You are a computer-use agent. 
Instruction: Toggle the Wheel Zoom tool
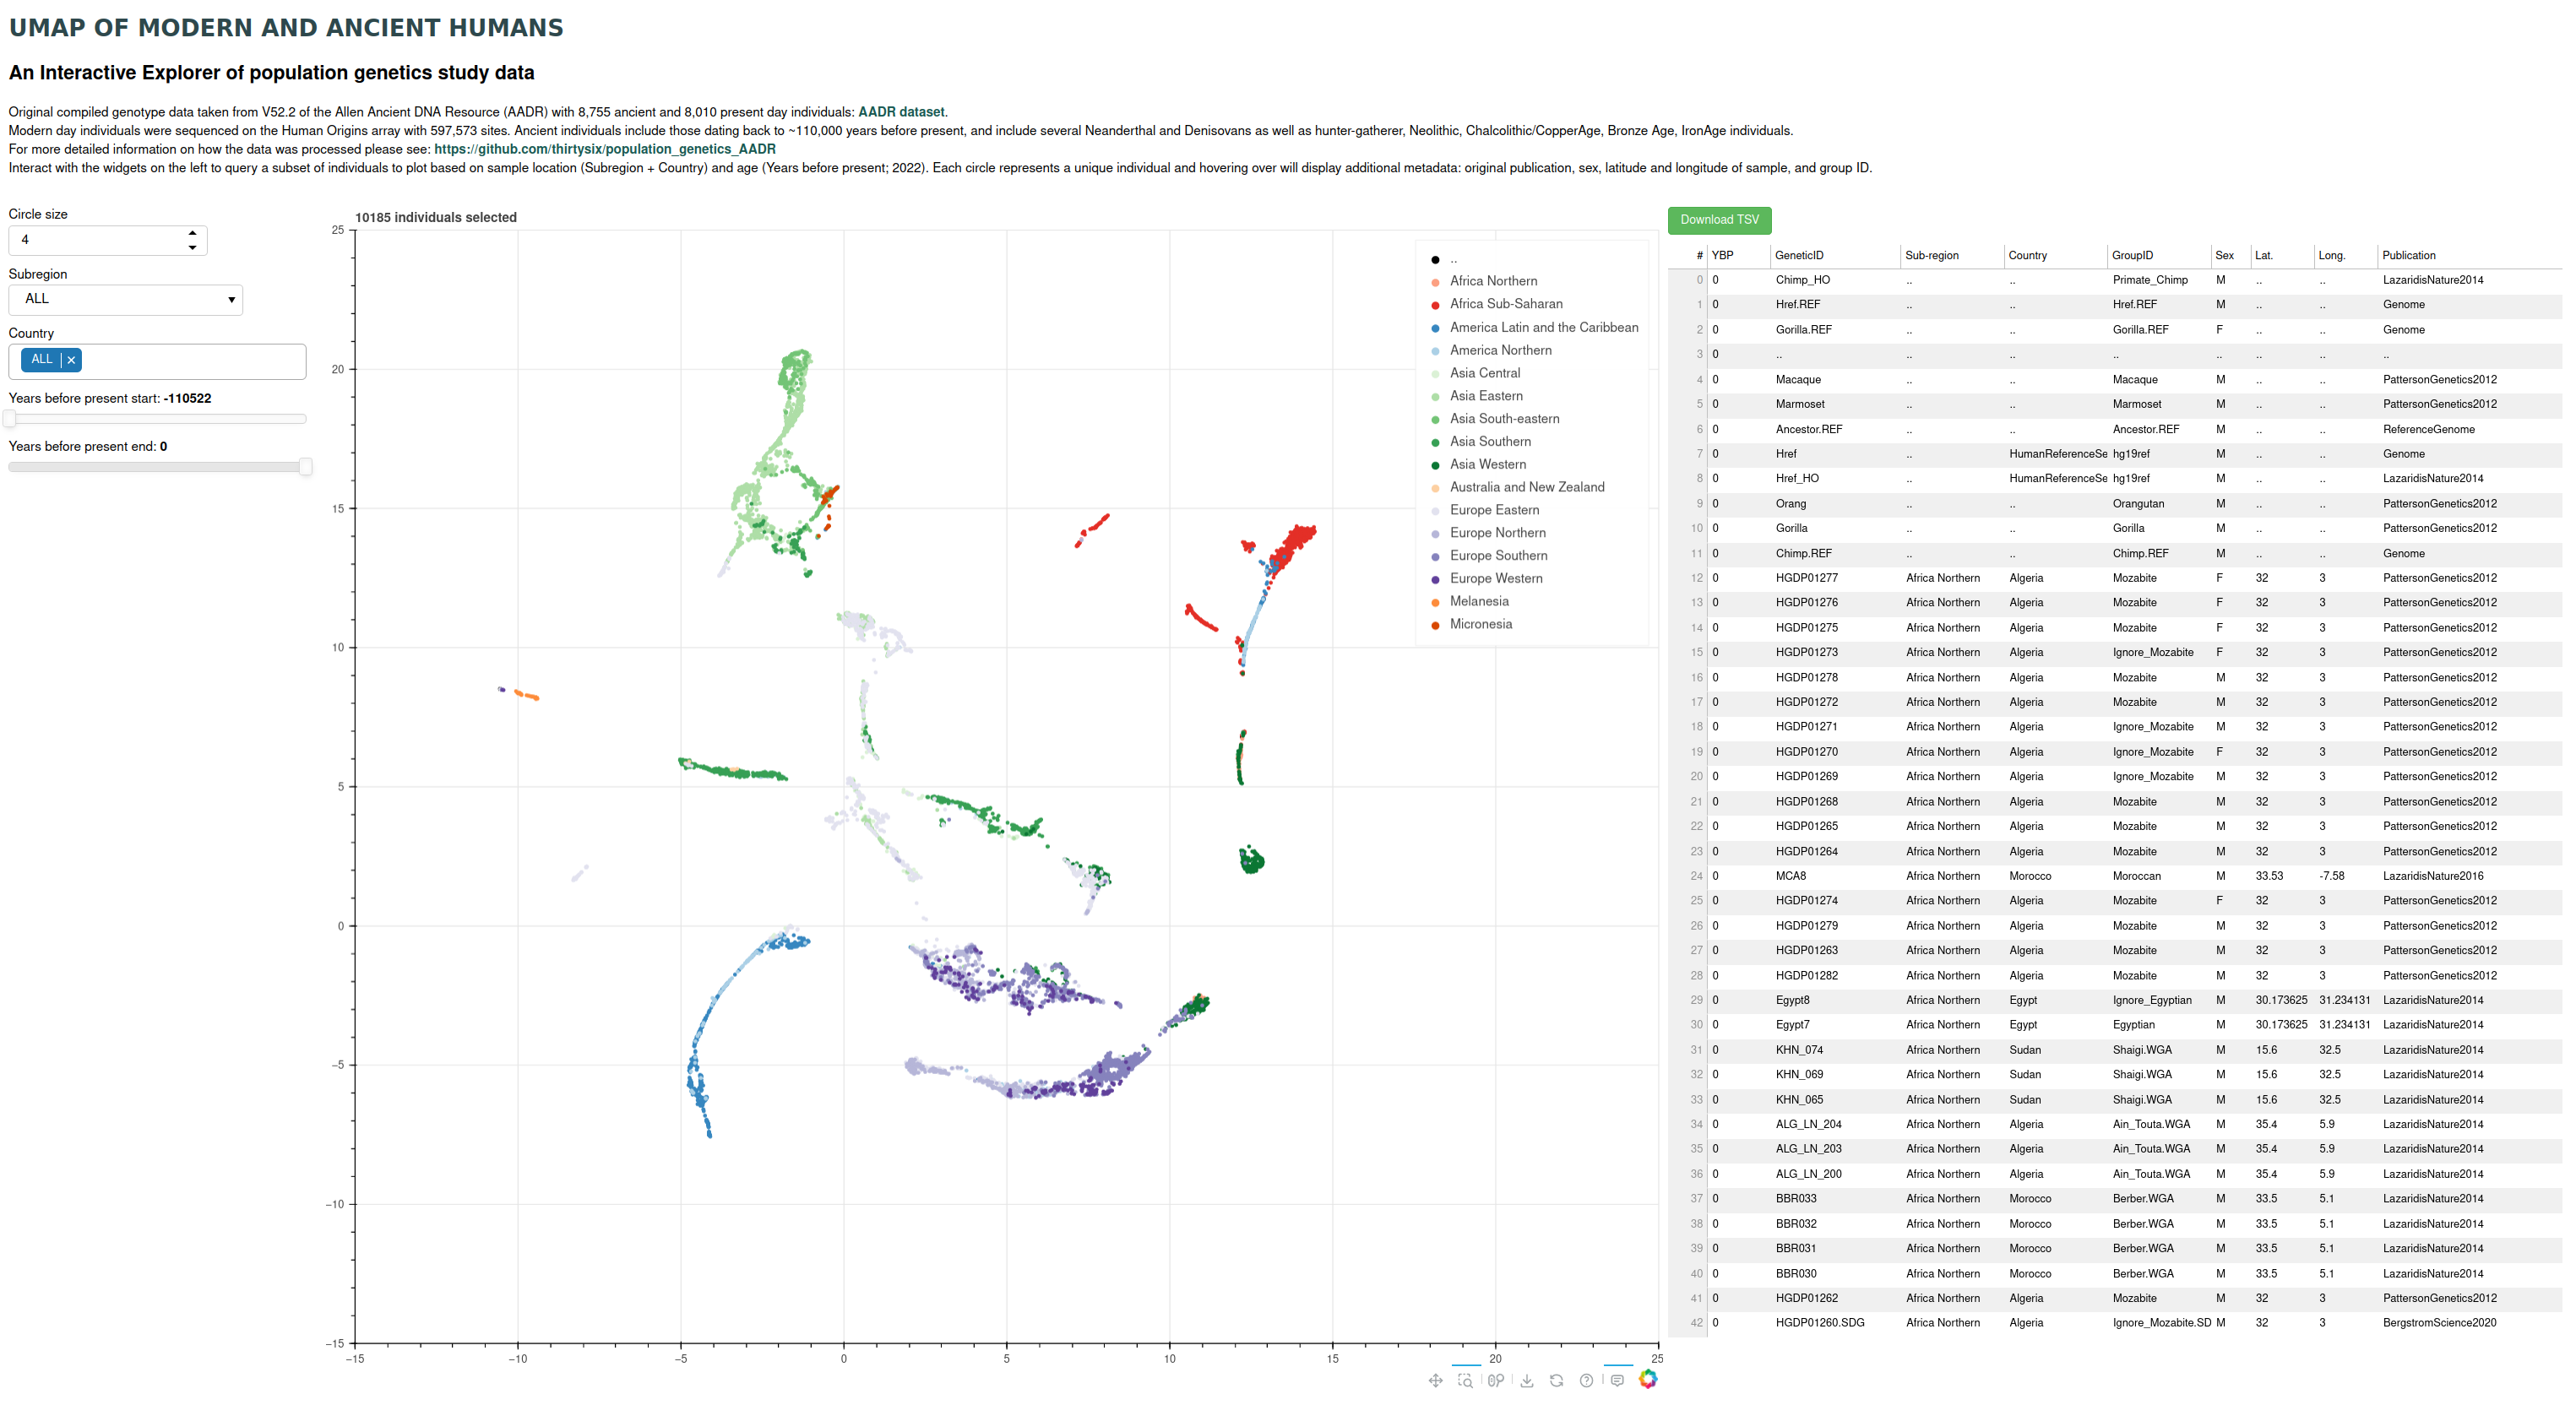pyautogui.click(x=1496, y=1380)
